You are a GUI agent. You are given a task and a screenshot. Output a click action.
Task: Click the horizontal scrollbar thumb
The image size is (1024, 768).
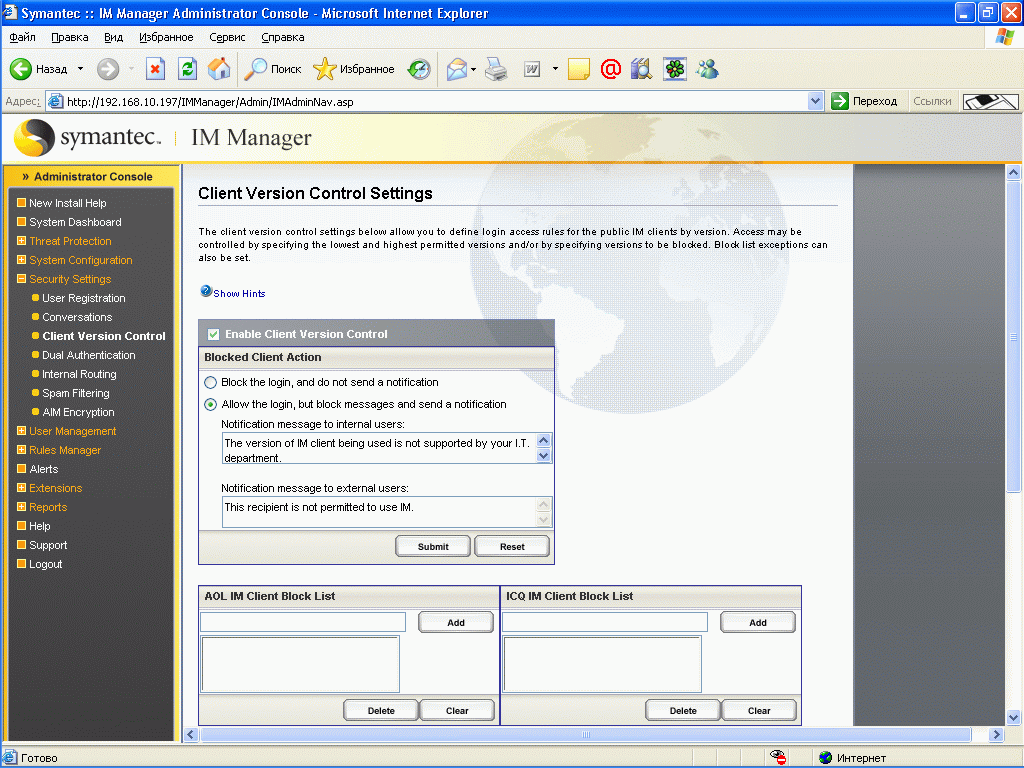click(586, 735)
